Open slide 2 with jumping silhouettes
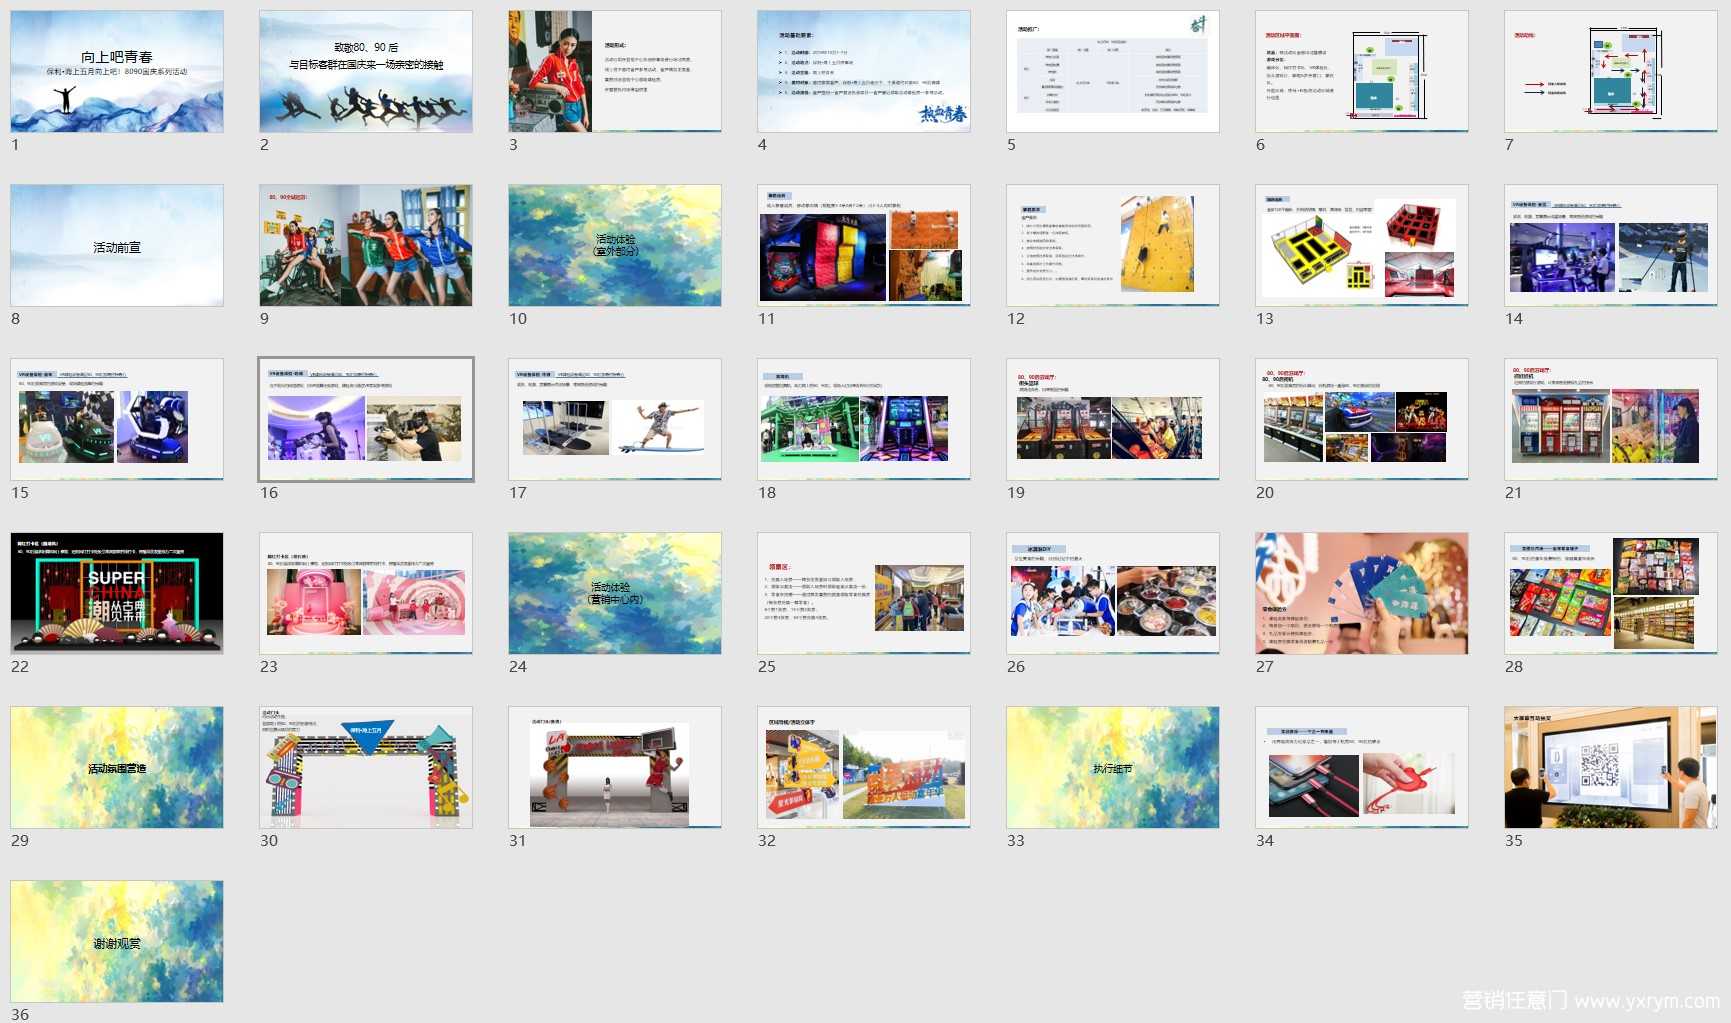 coord(366,72)
